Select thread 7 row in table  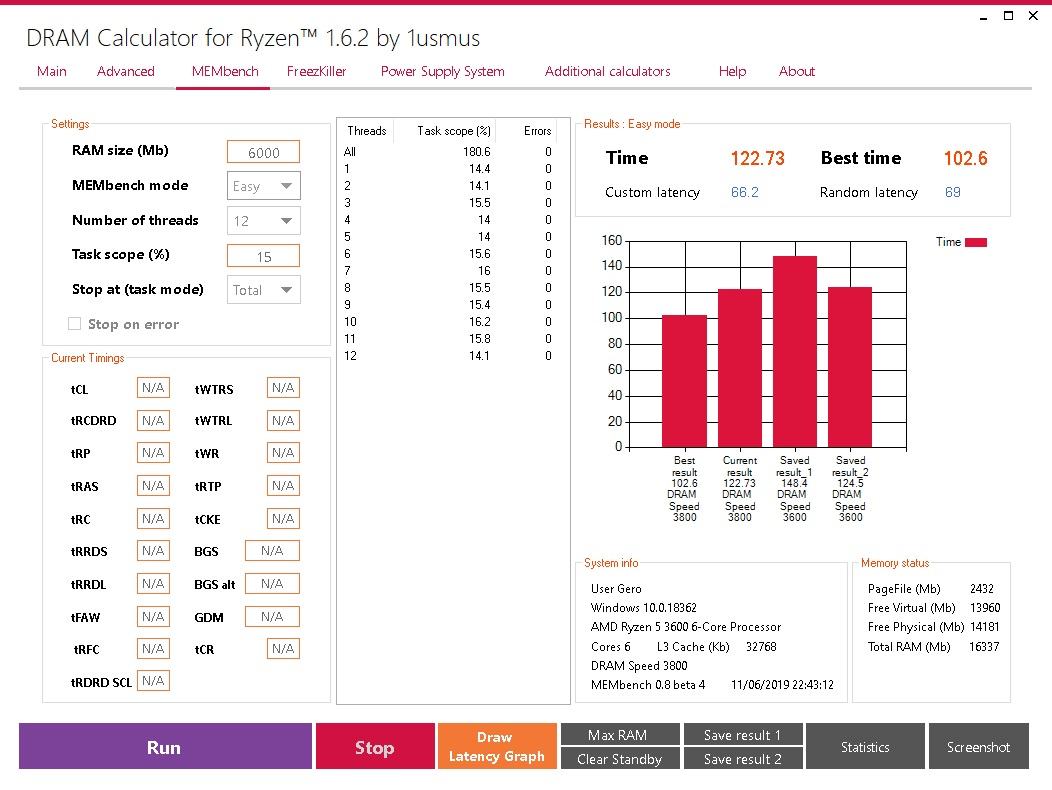448,270
